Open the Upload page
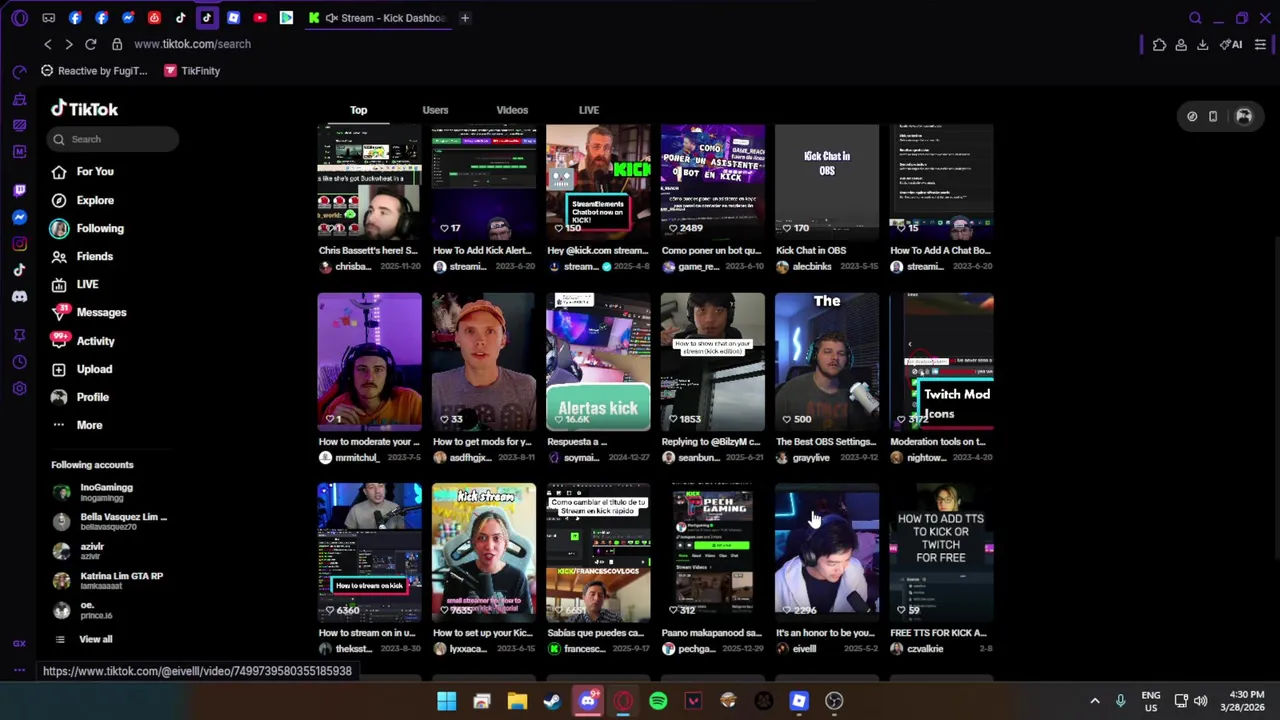The height and width of the screenshot is (720, 1280). click(x=82, y=369)
